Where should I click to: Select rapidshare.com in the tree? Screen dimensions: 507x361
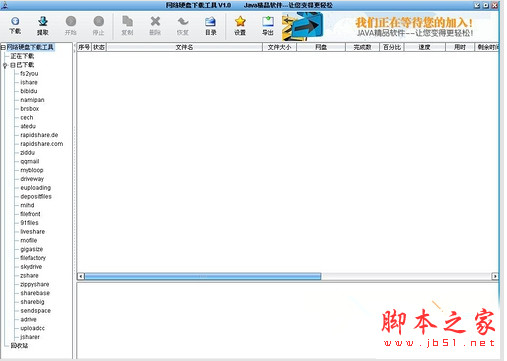[x=42, y=144]
